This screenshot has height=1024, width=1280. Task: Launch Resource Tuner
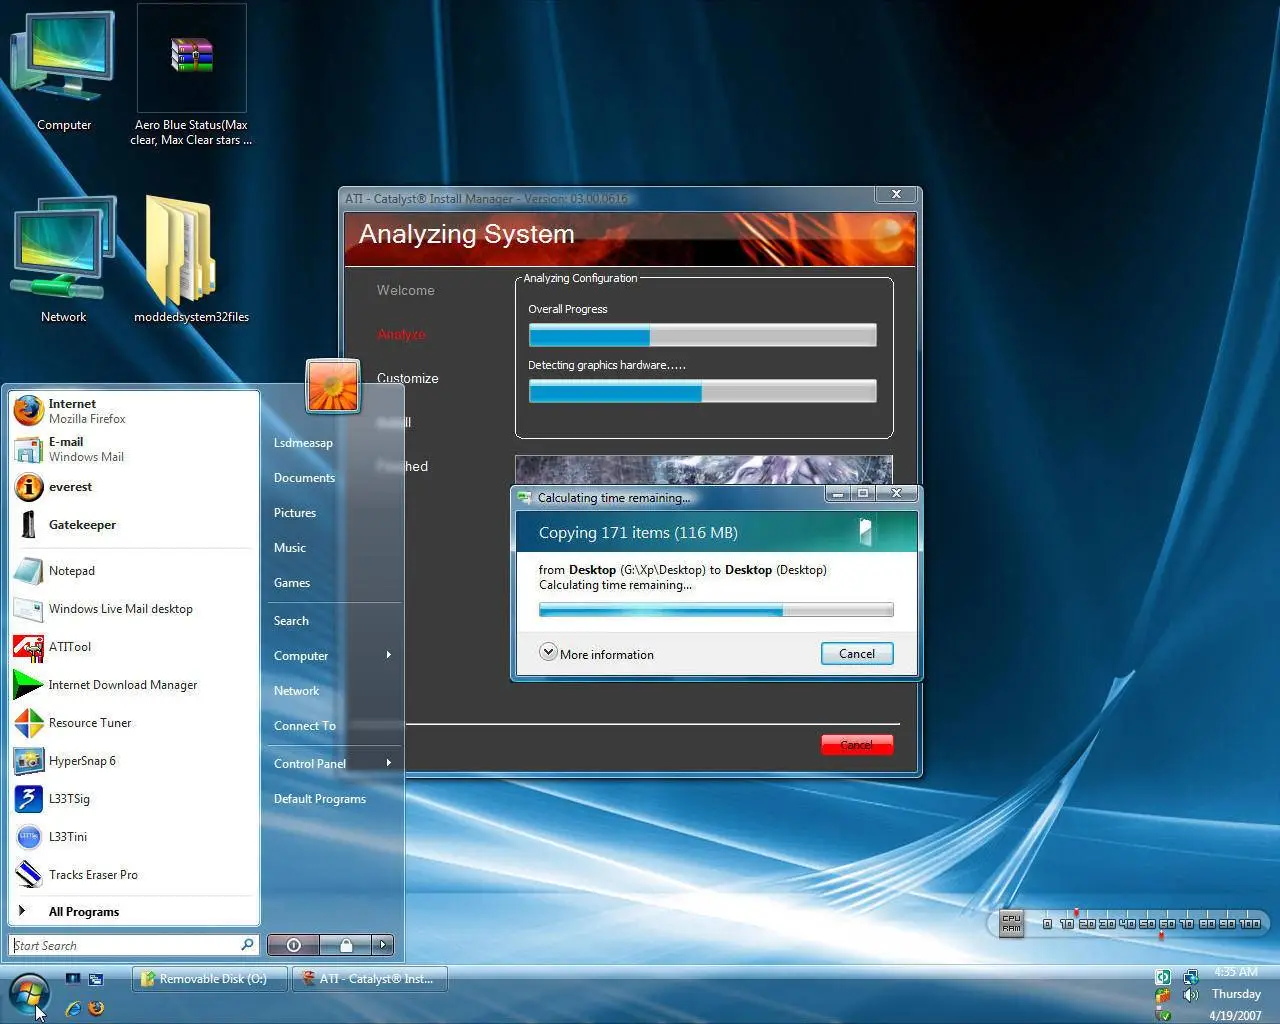(134, 723)
